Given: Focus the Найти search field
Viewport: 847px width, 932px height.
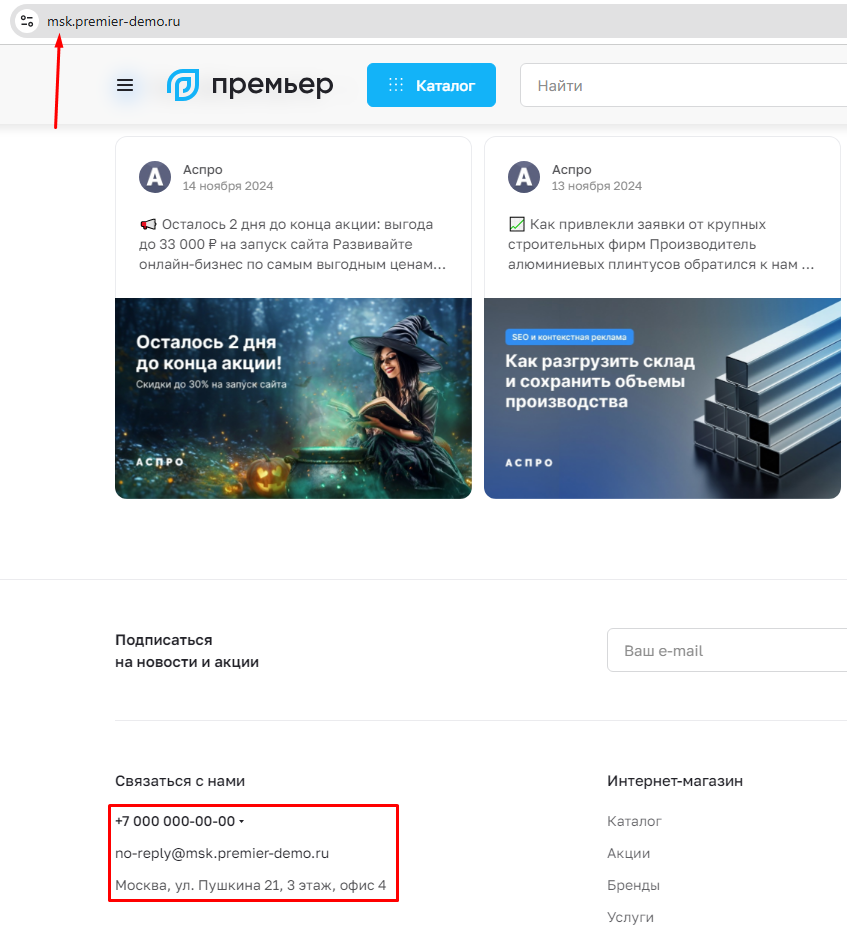Looking at the screenshot, I should (684, 85).
